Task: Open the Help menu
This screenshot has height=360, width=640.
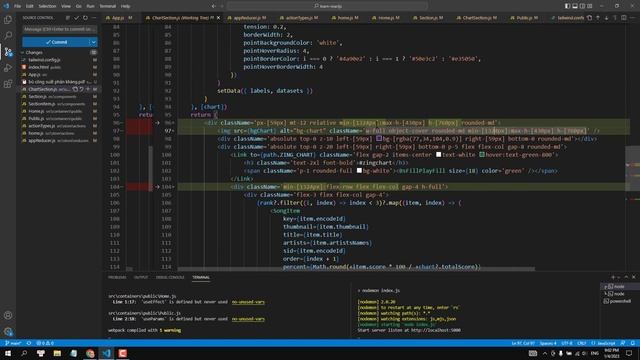Action: click(x=126, y=6)
